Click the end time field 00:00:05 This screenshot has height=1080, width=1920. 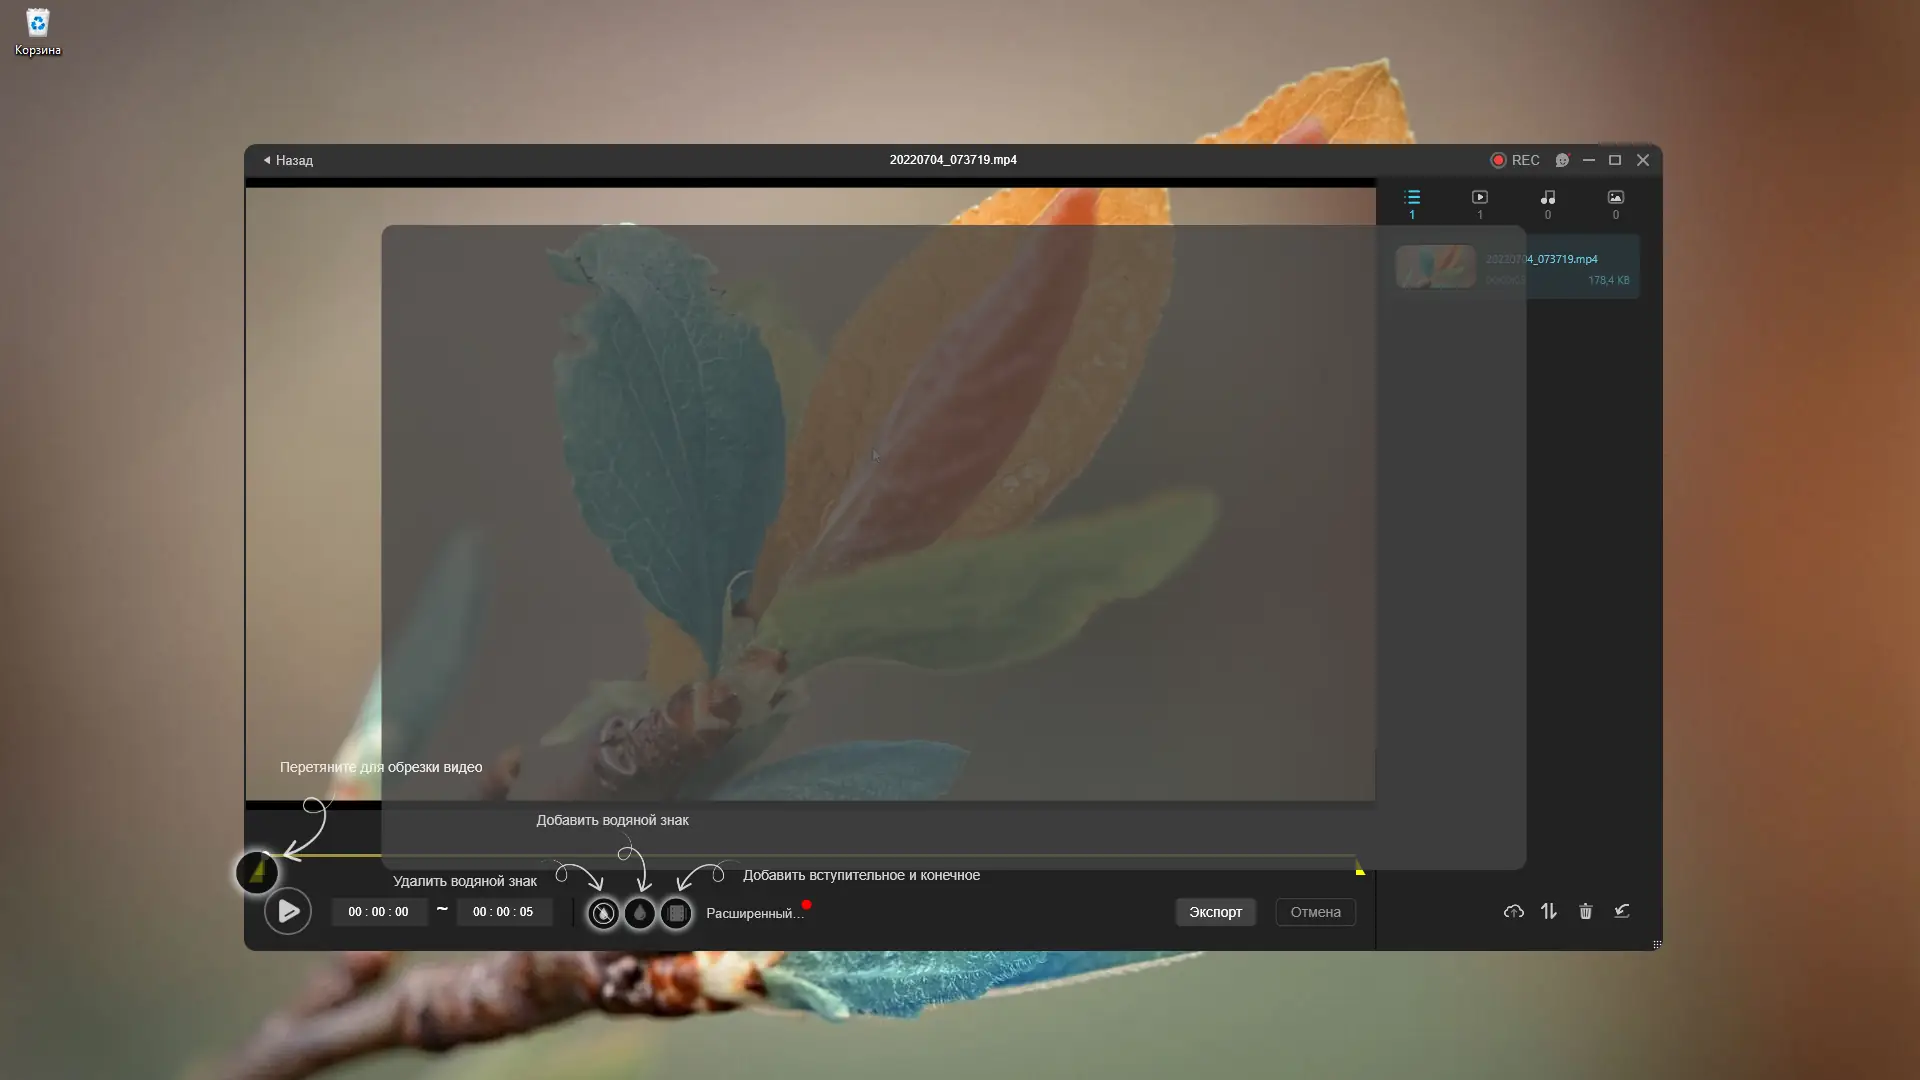(503, 912)
